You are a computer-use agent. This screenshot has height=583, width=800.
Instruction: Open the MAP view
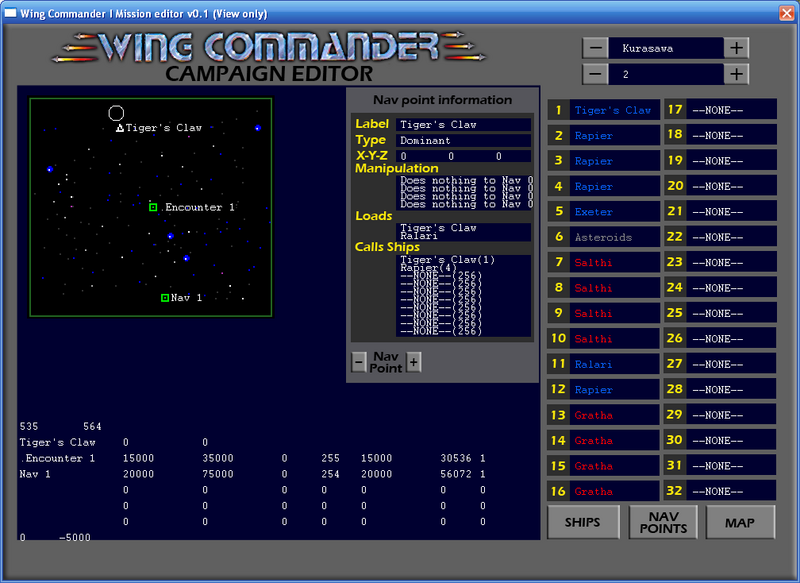pos(740,521)
